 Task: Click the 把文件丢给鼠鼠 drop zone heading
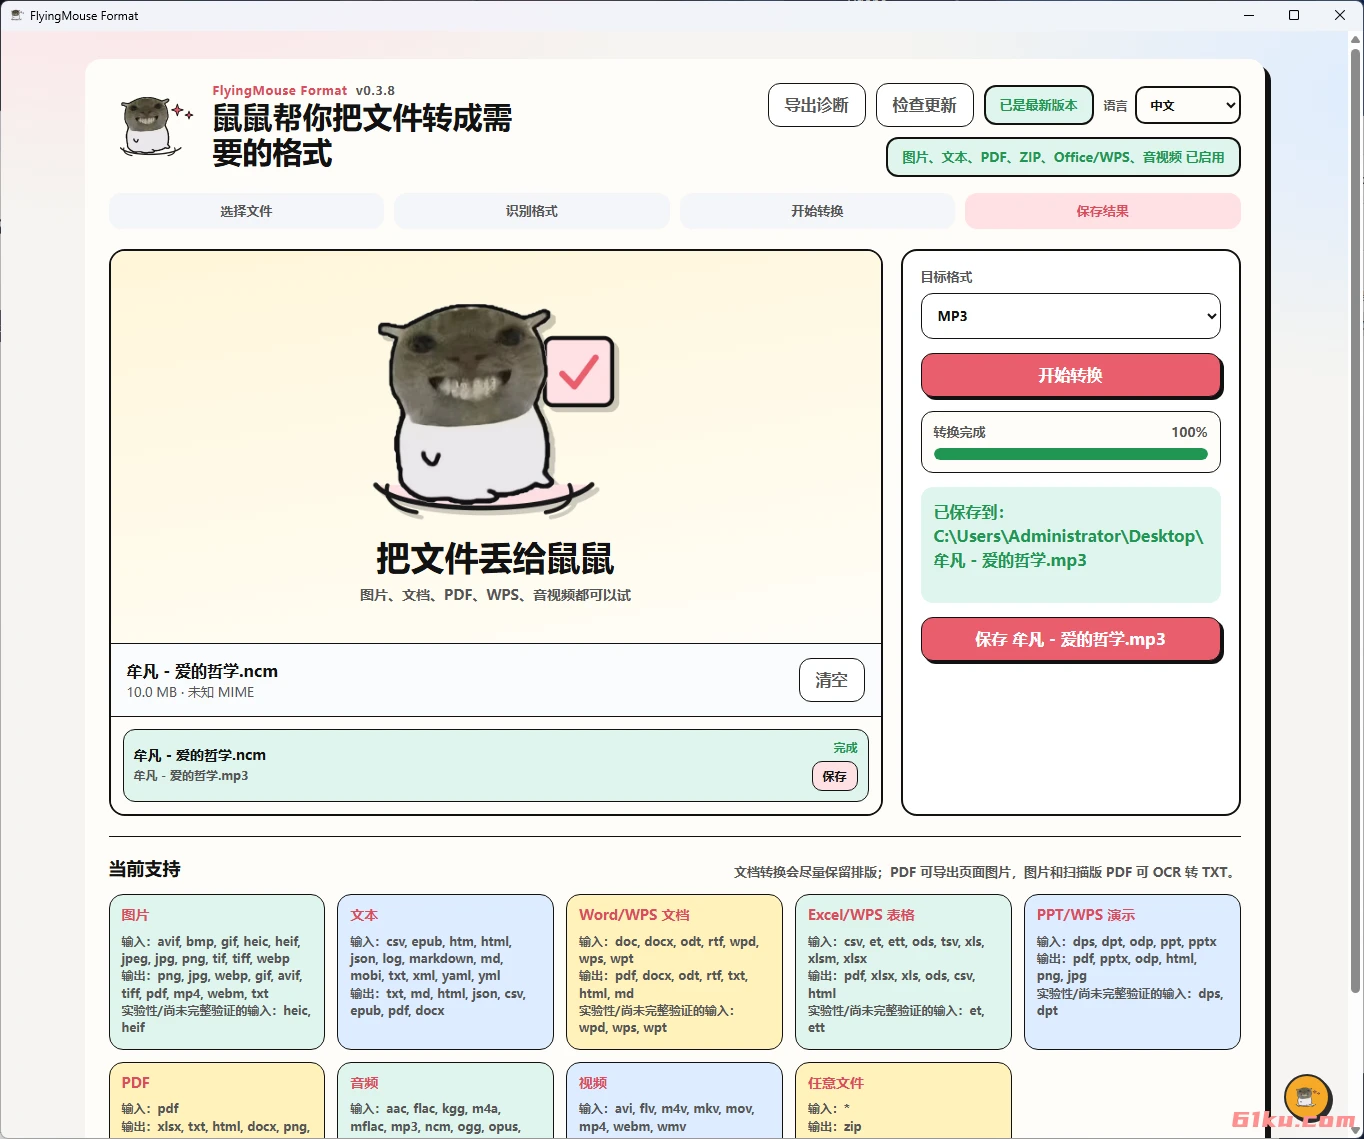[x=495, y=558]
